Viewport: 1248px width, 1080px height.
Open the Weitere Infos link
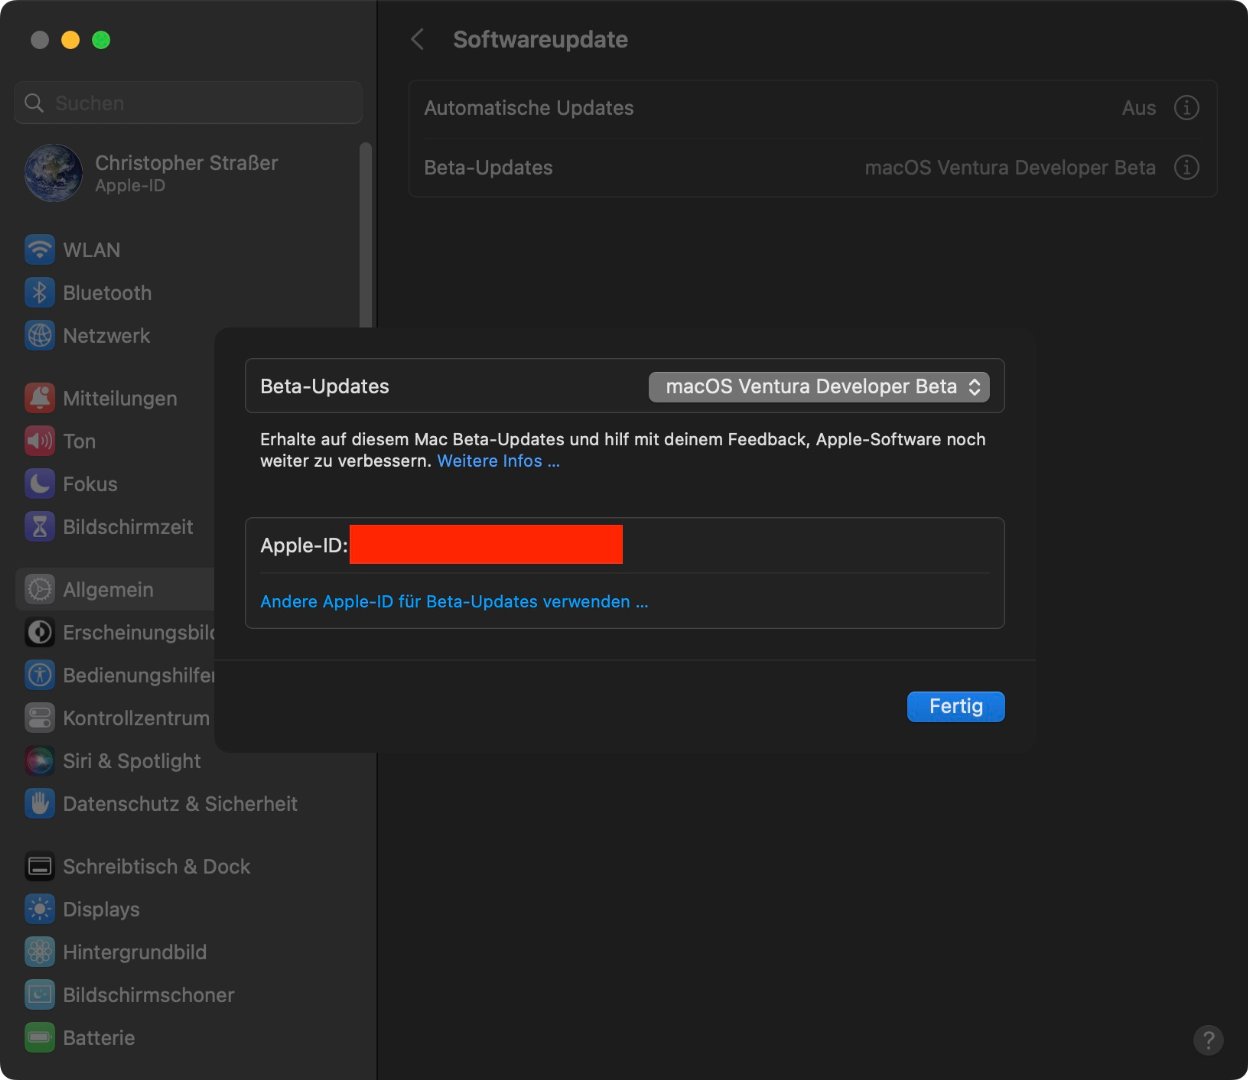tap(498, 461)
